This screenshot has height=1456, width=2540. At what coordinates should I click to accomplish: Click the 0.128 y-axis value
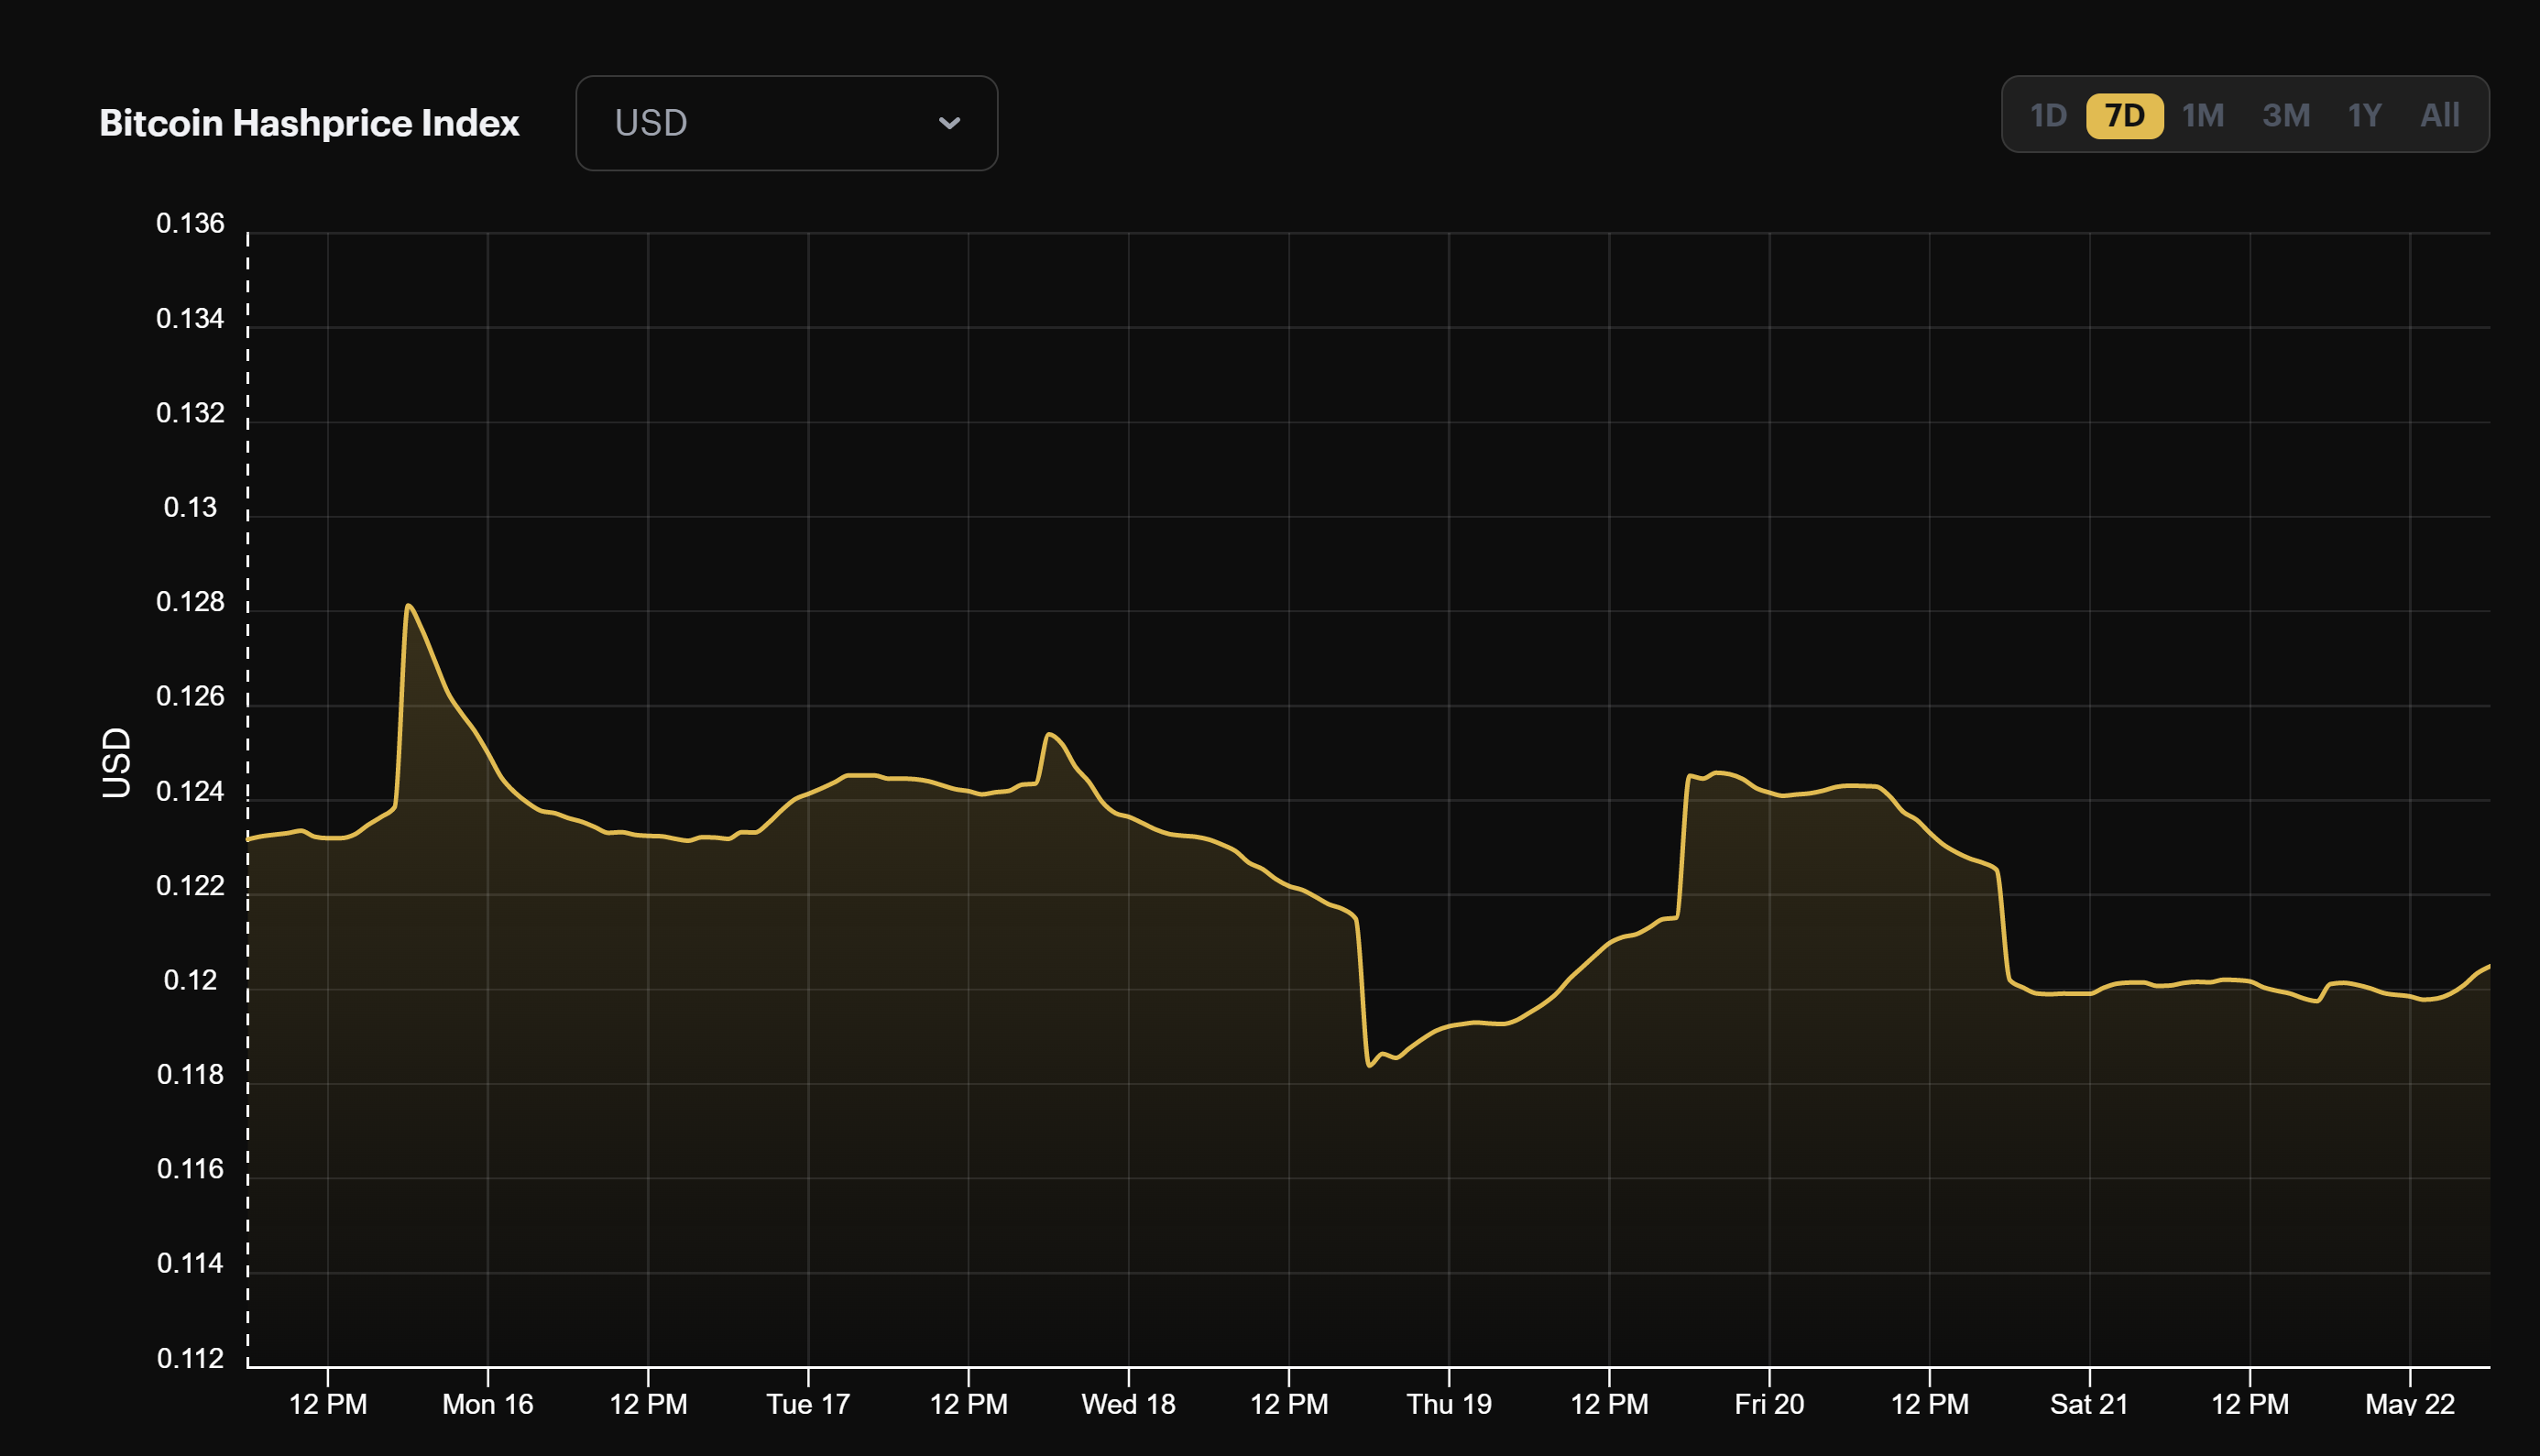[190, 602]
